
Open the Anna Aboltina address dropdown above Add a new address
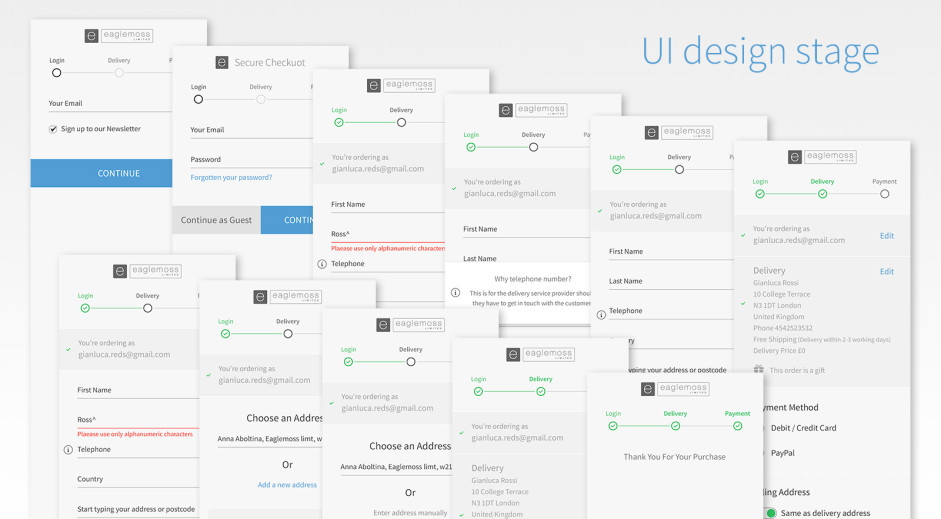[270, 439]
